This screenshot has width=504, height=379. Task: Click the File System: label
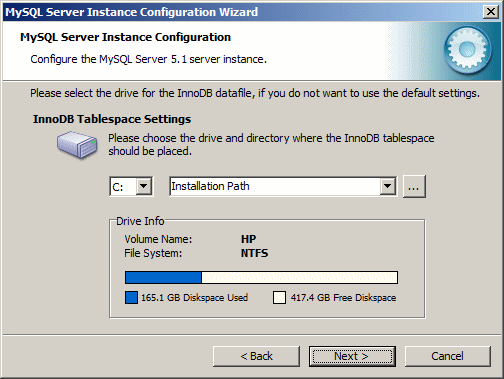(153, 253)
